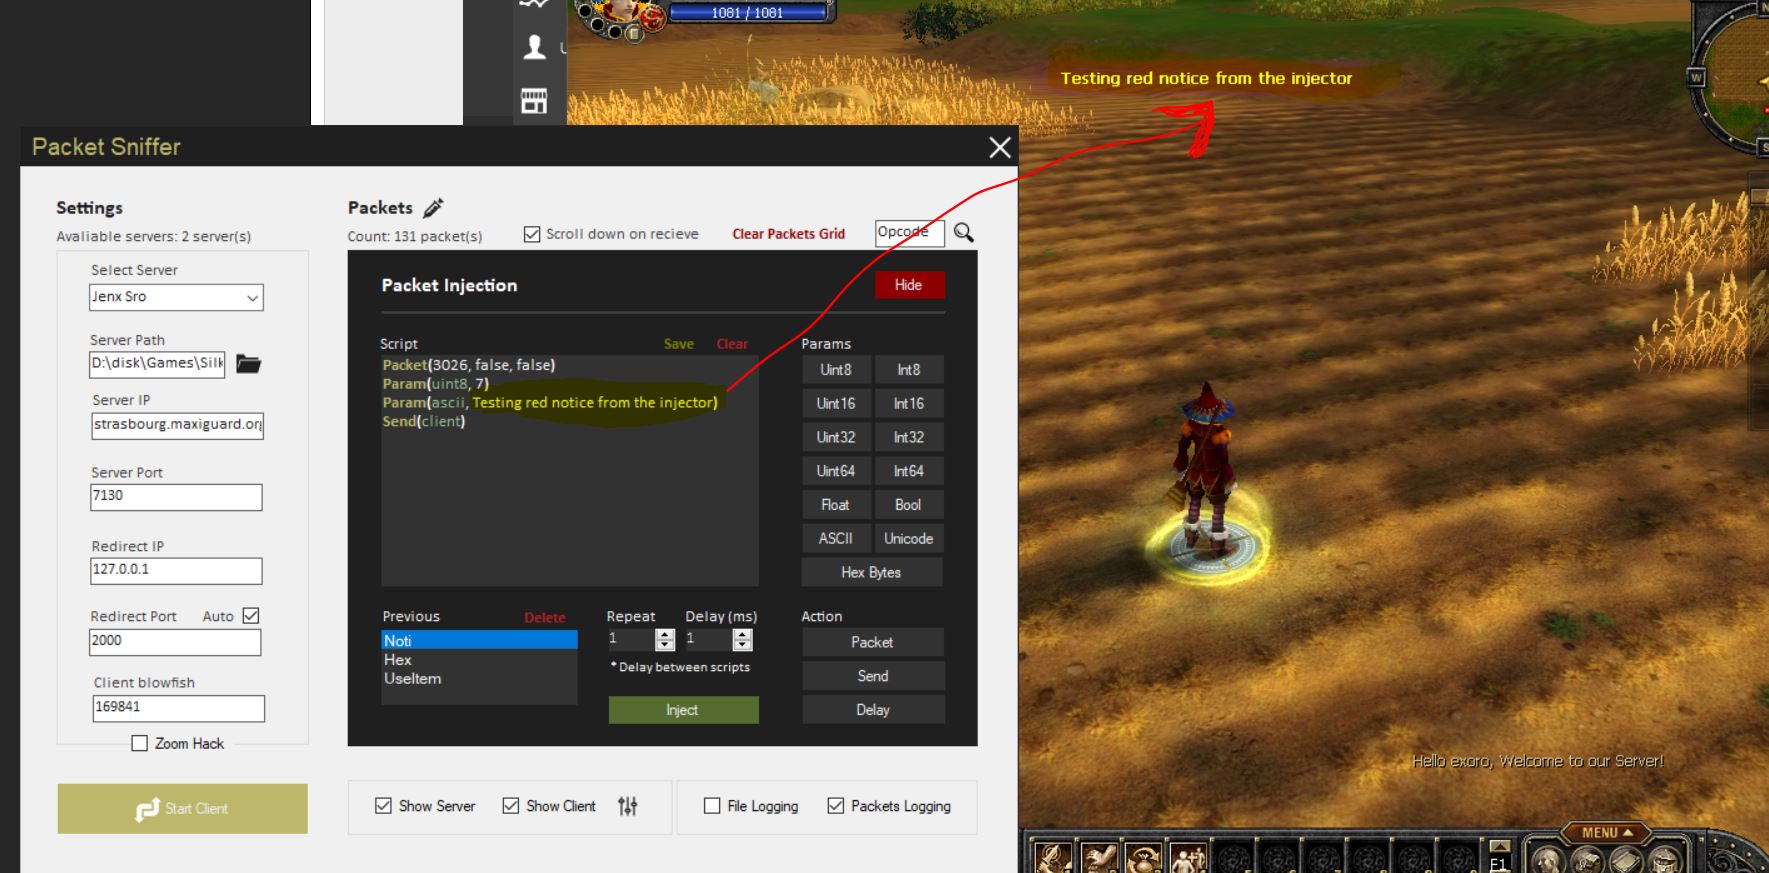Enable the Zoom Hack checkbox

[x=140, y=743]
